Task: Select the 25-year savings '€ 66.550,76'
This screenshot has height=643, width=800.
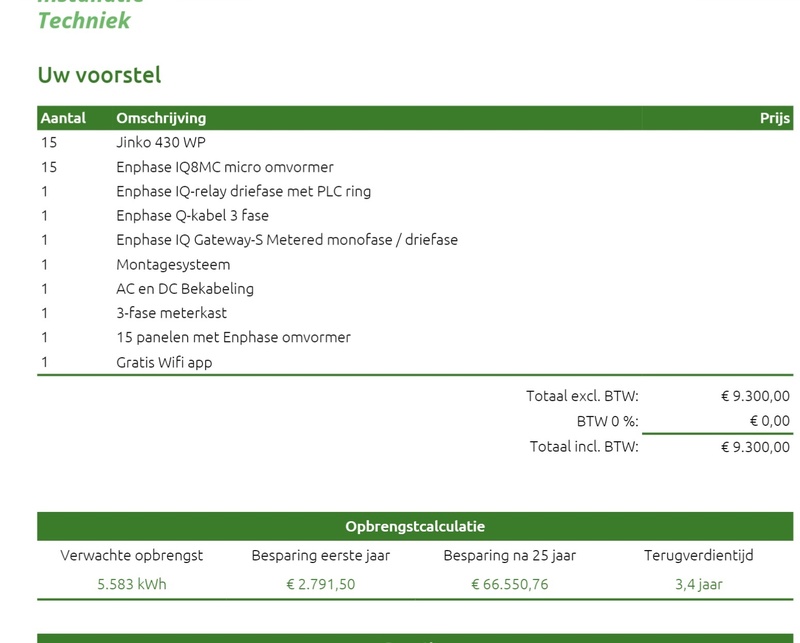Action: coord(510,584)
